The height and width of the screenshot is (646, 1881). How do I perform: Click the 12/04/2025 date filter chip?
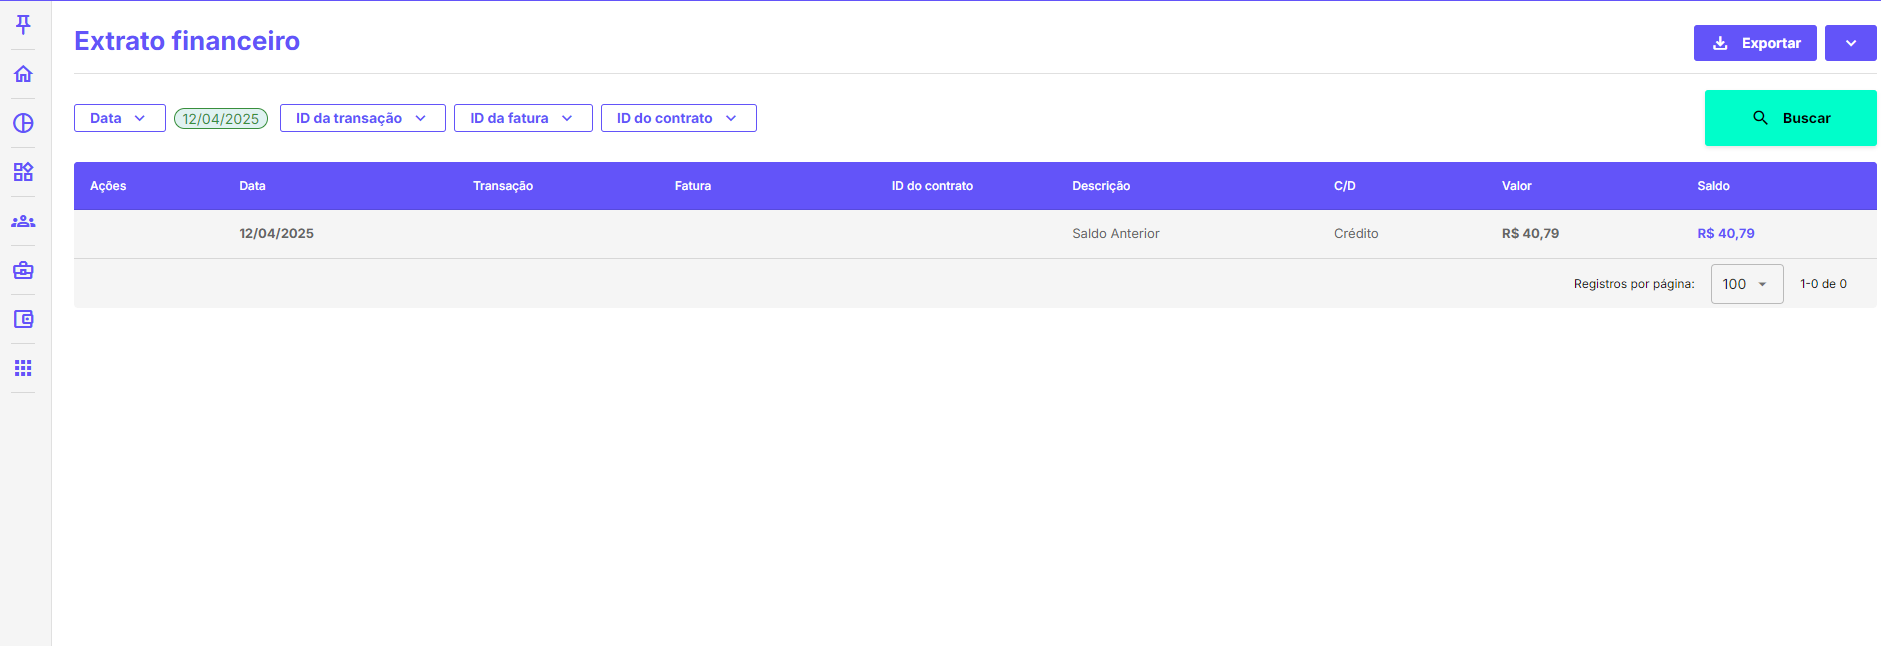tap(221, 118)
